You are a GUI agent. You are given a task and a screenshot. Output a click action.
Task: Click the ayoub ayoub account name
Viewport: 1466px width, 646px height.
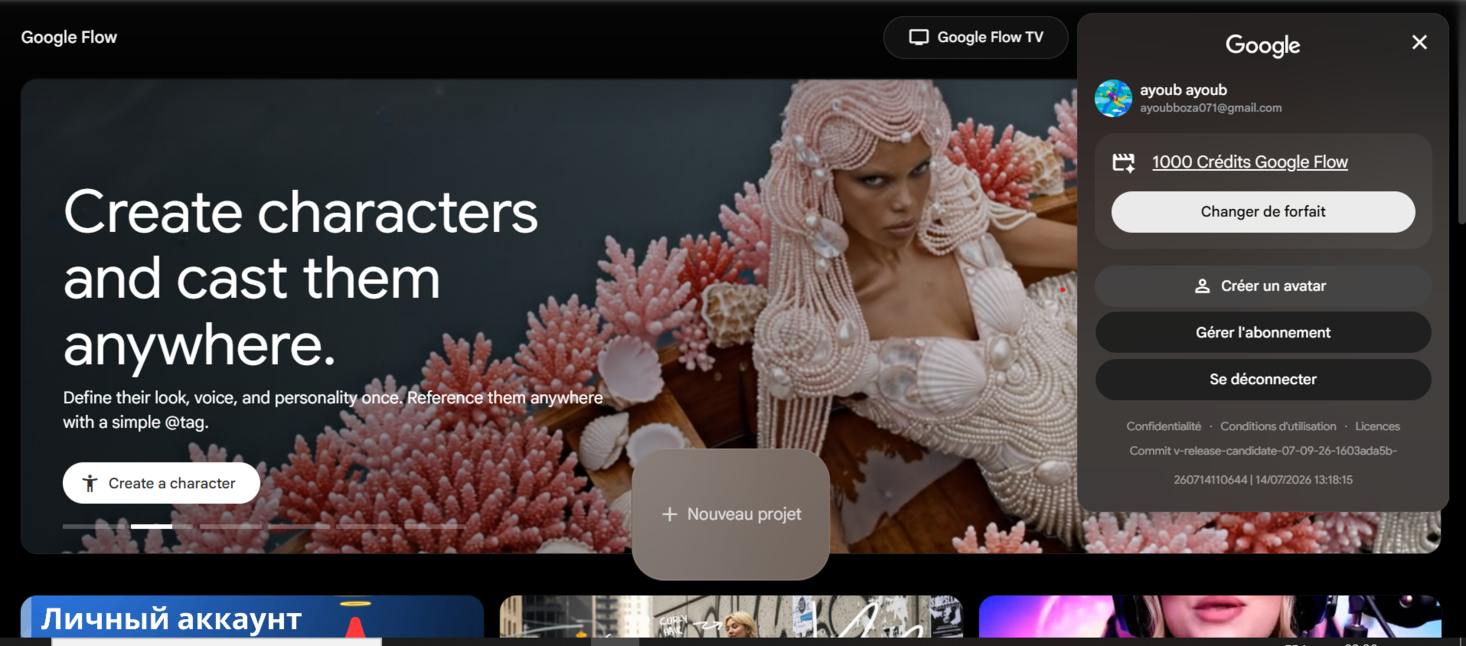pos(1183,90)
